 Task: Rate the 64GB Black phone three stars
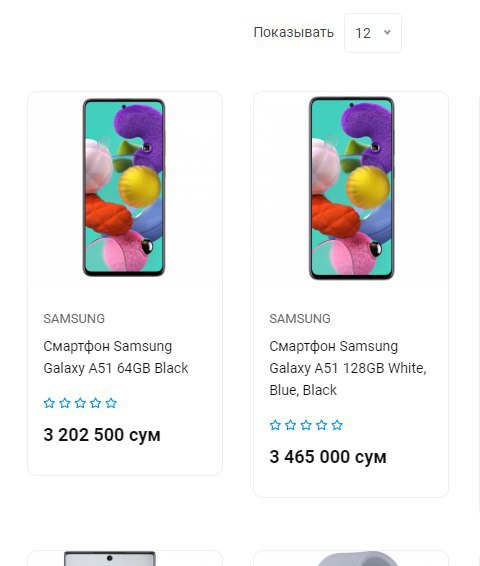80,403
